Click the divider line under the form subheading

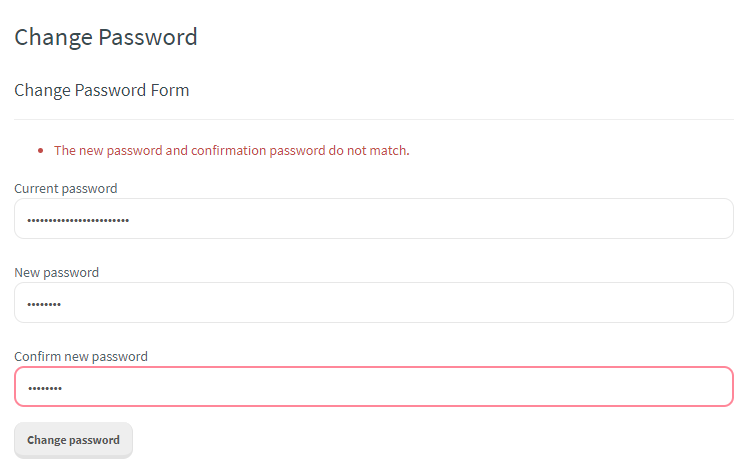[x=374, y=120]
